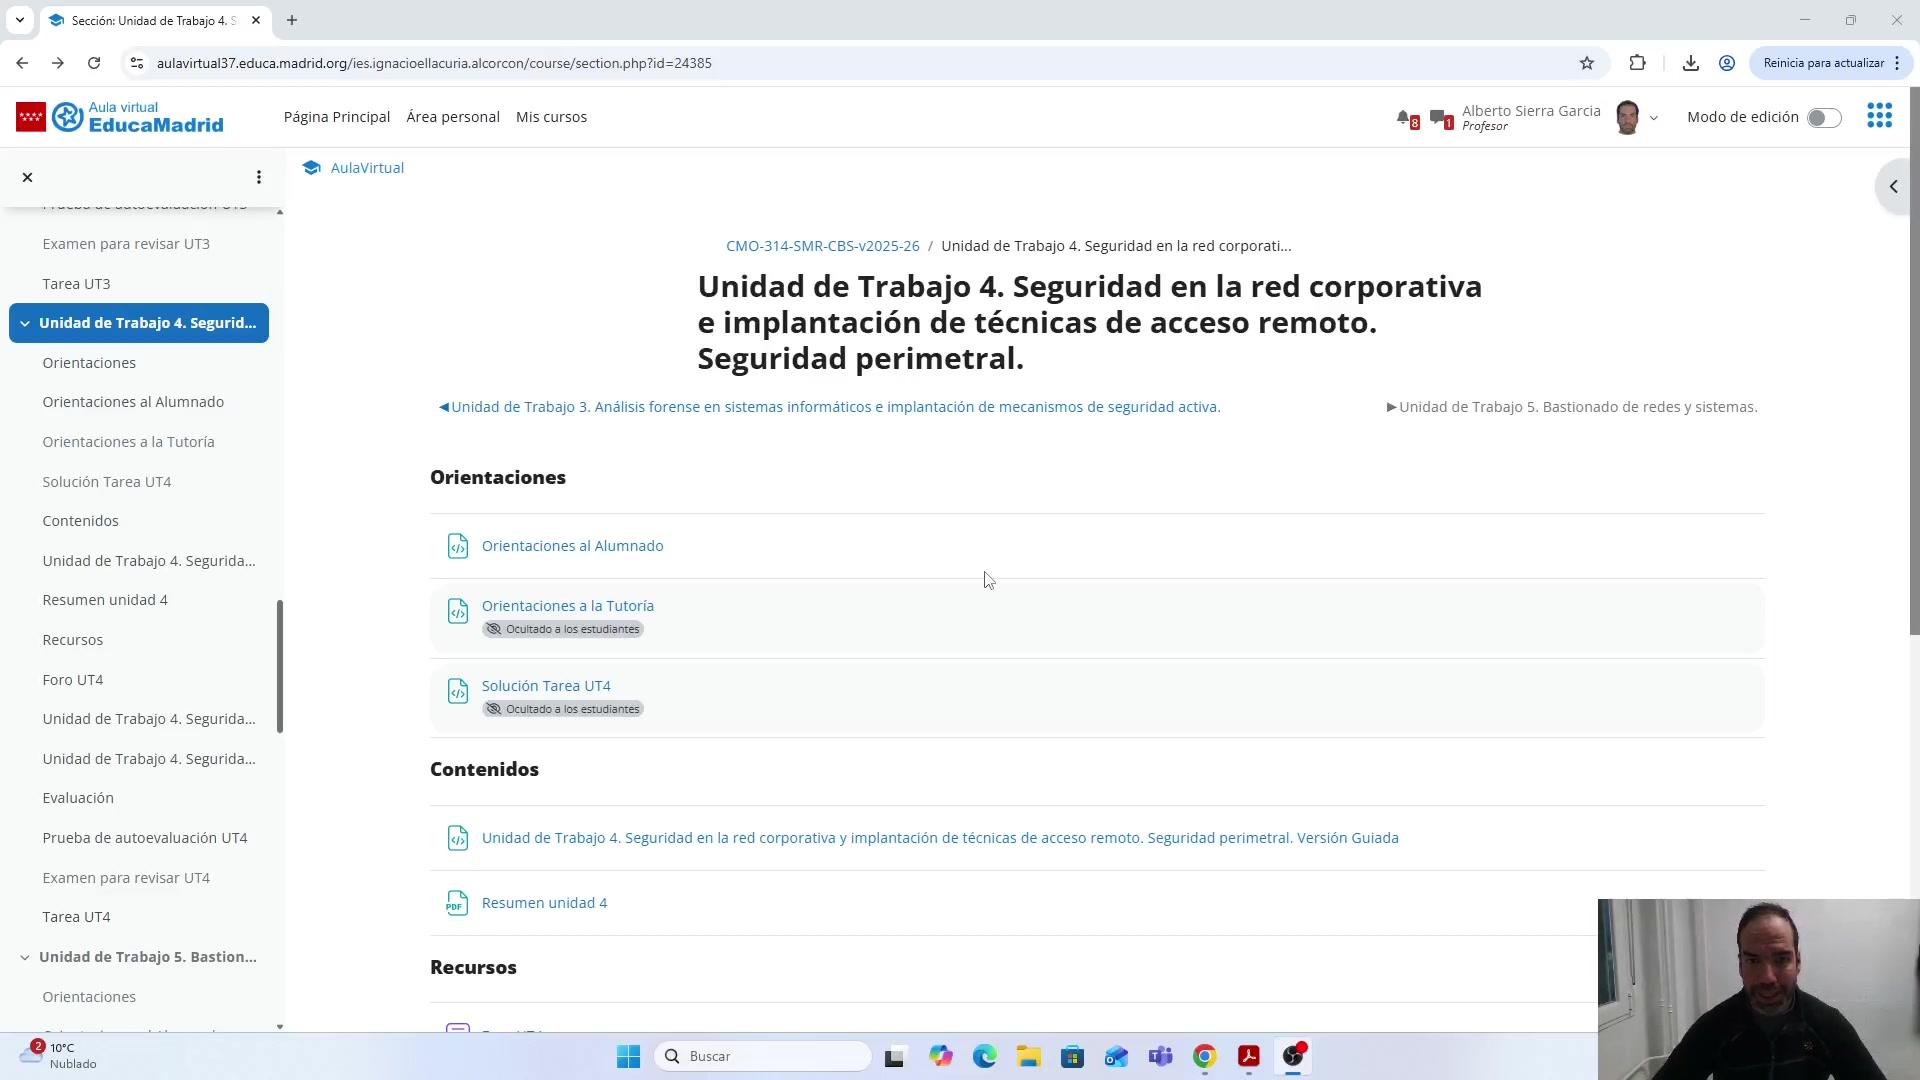1920x1080 pixels.
Task: Click the course index scrollbar thumb
Action: coord(280,665)
